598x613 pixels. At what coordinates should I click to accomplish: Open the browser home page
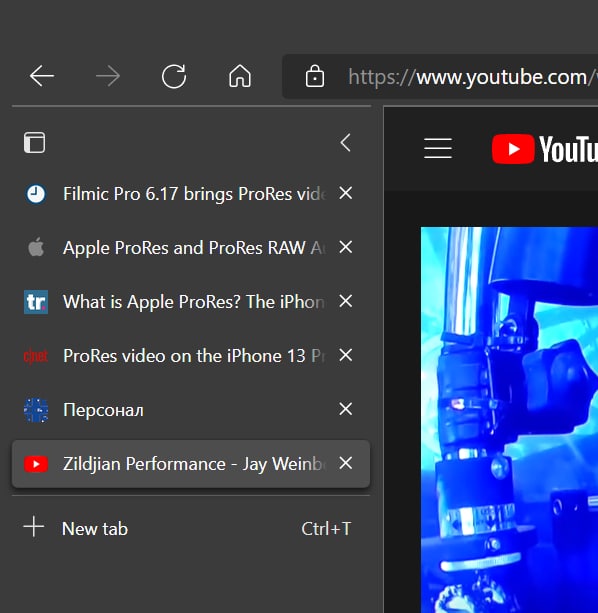pyautogui.click(x=240, y=76)
